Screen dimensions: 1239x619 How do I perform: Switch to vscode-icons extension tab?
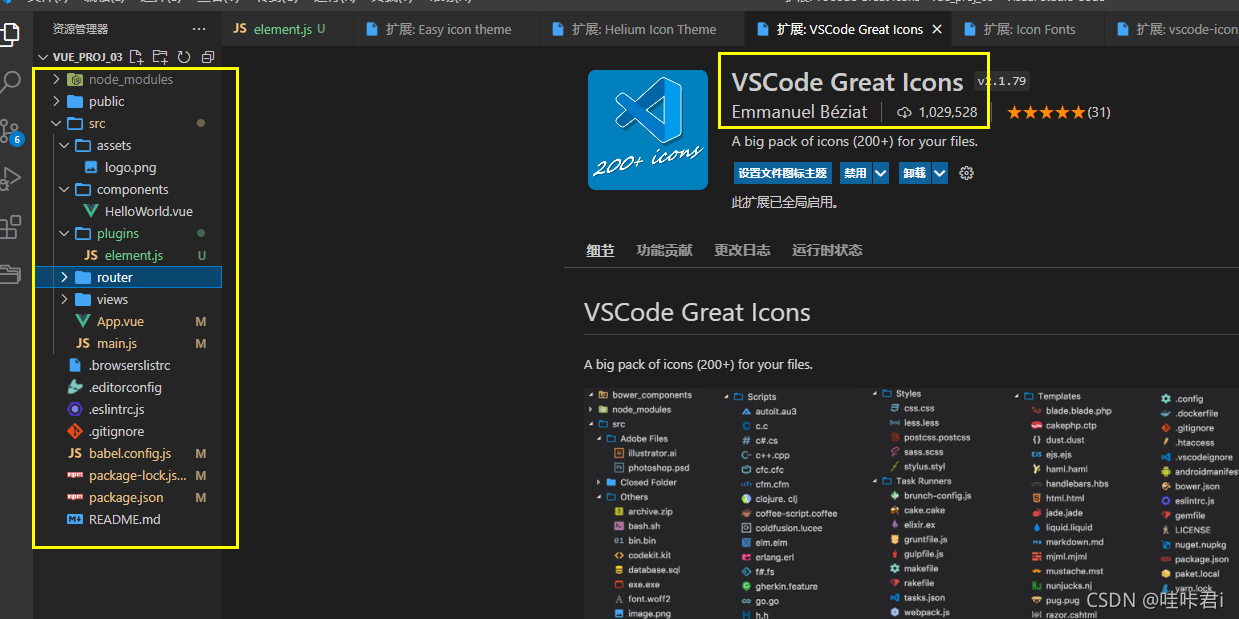coord(1172,29)
